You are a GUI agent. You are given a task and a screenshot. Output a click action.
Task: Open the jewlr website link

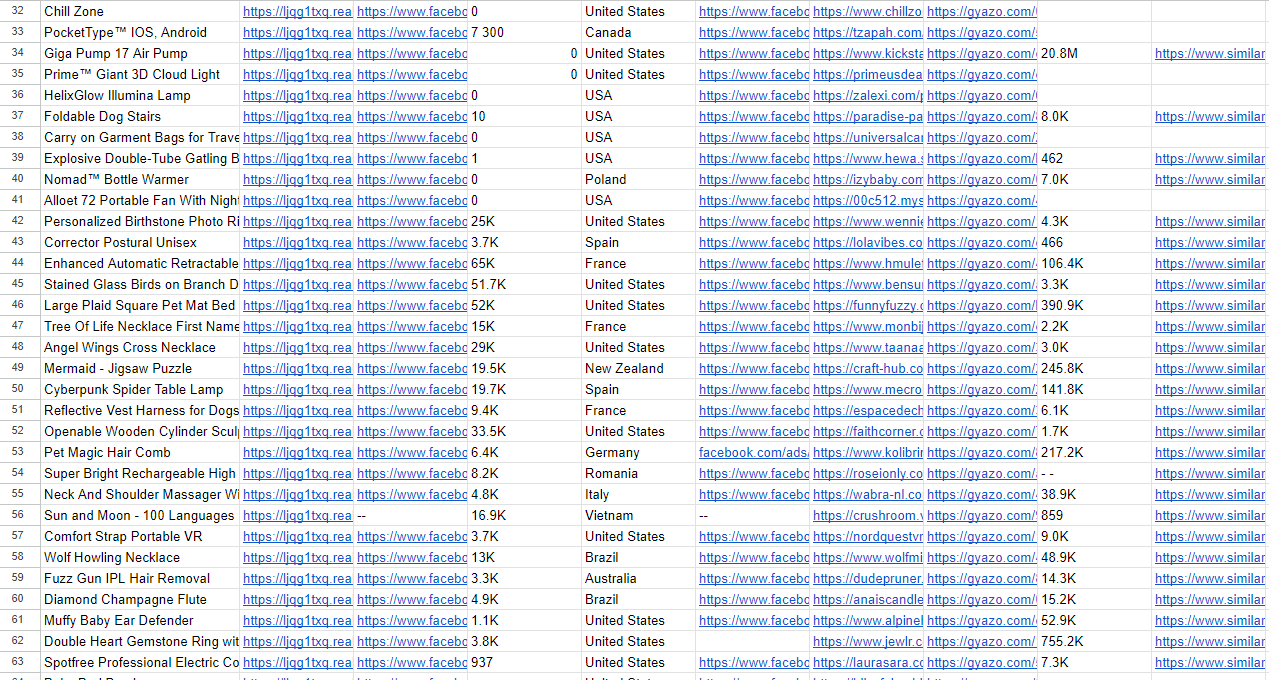pos(867,642)
